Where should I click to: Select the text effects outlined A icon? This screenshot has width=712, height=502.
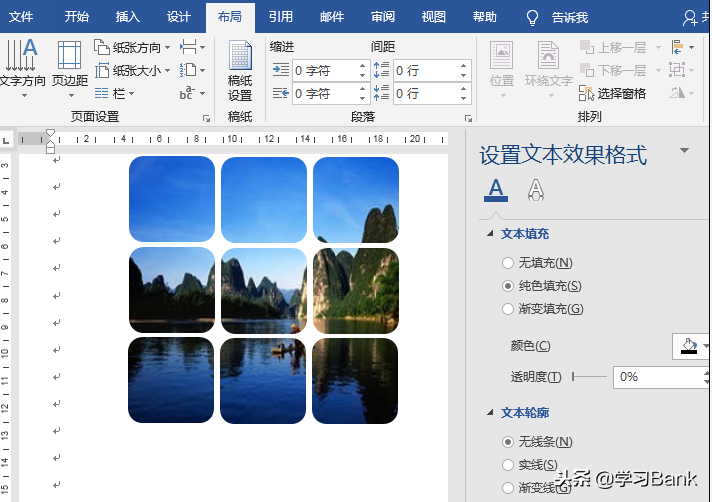click(536, 190)
